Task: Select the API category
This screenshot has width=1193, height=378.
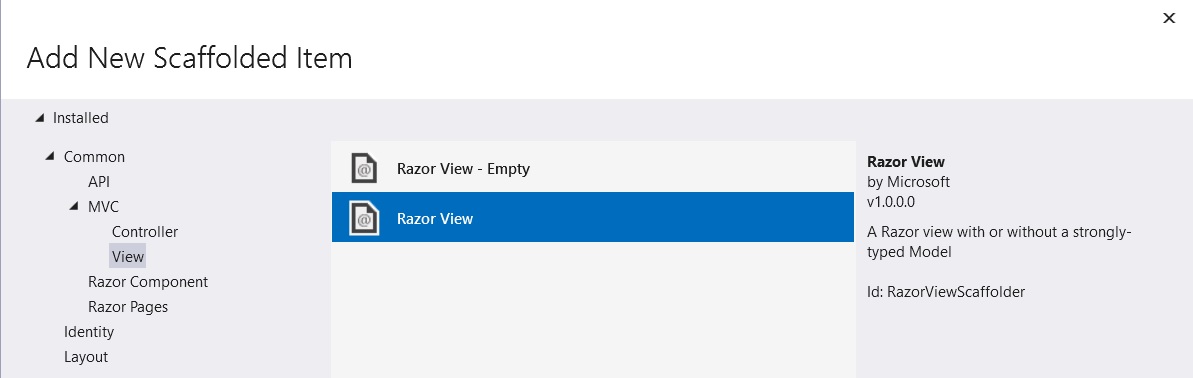Action: (x=99, y=182)
